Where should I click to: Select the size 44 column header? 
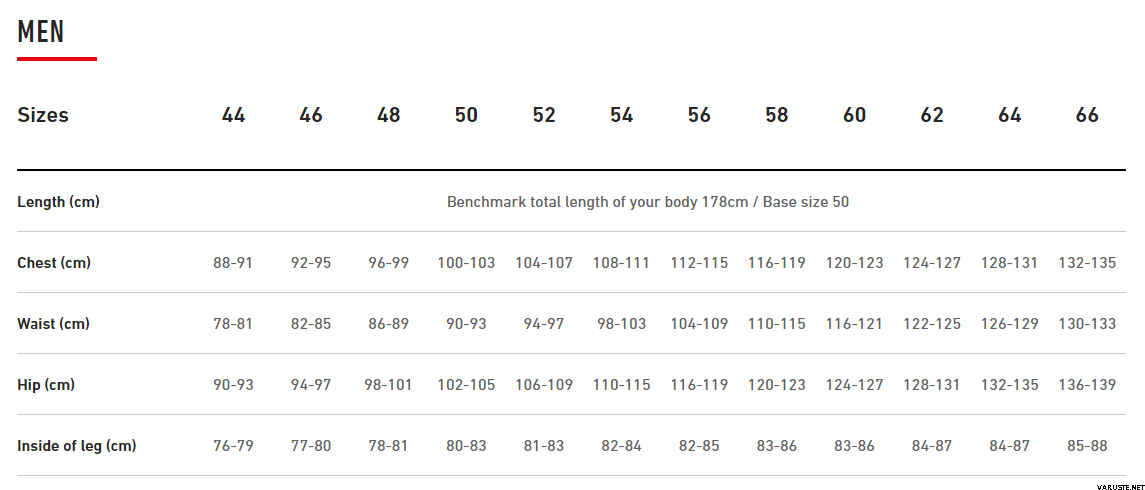(234, 115)
